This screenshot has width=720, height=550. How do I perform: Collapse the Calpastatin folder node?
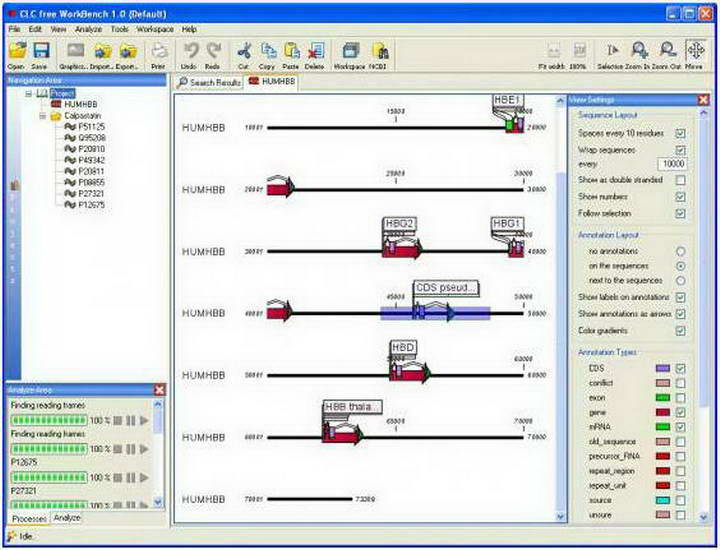(x=42, y=116)
